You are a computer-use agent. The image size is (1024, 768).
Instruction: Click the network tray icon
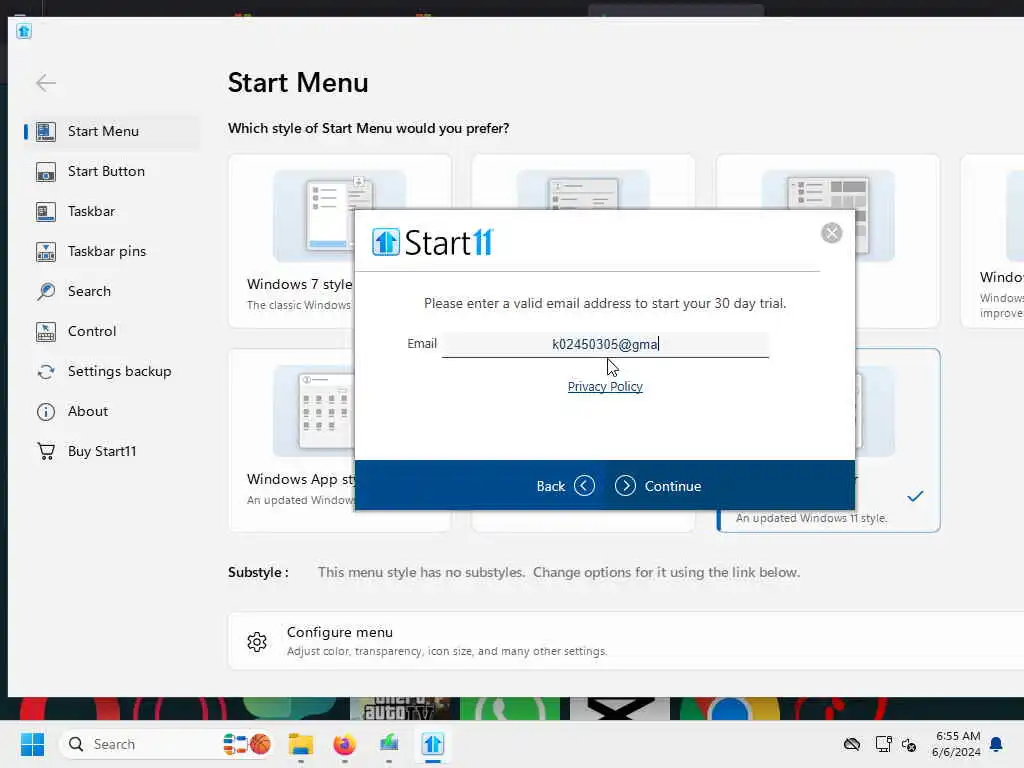point(884,744)
